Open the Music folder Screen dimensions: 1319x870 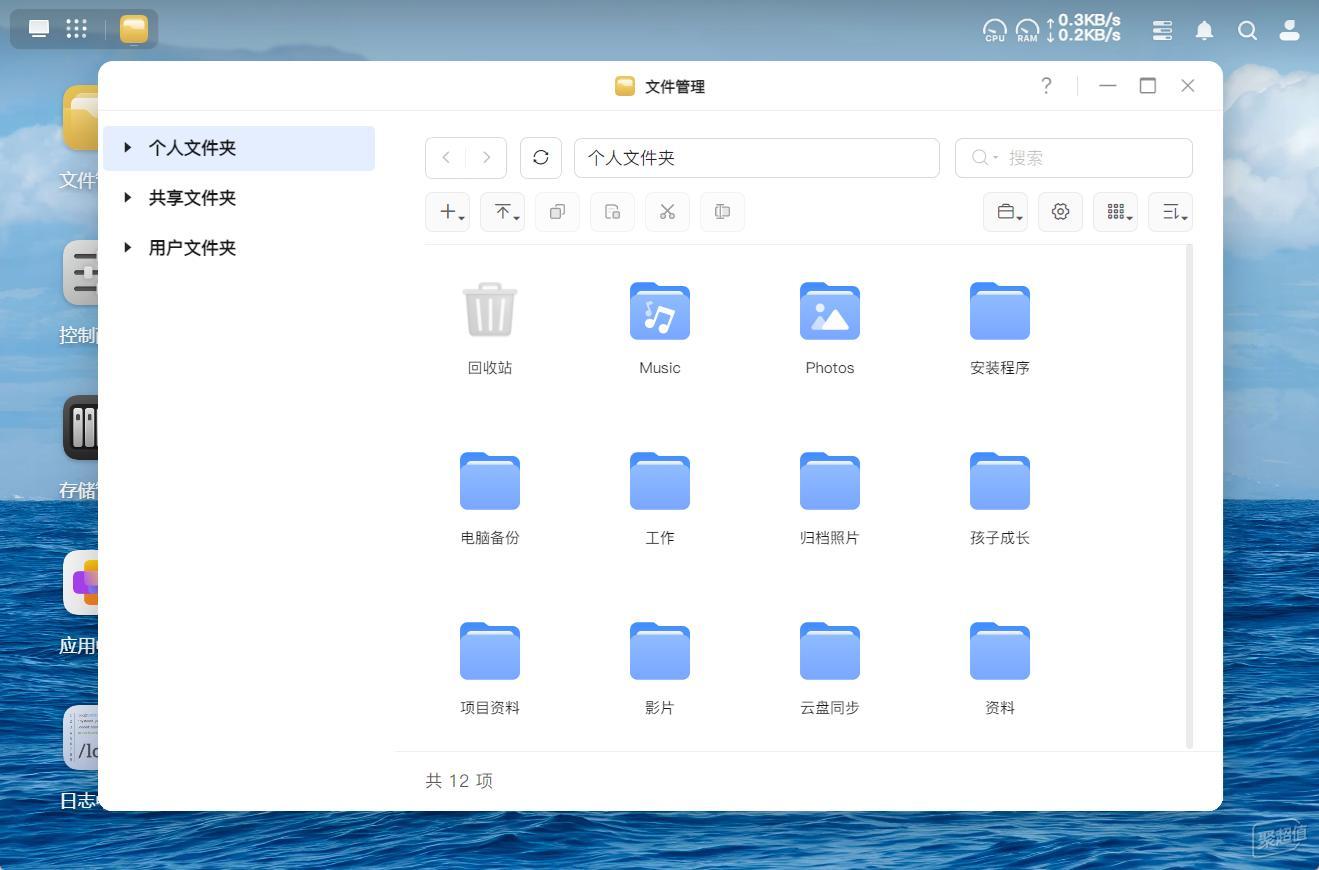pyautogui.click(x=660, y=311)
